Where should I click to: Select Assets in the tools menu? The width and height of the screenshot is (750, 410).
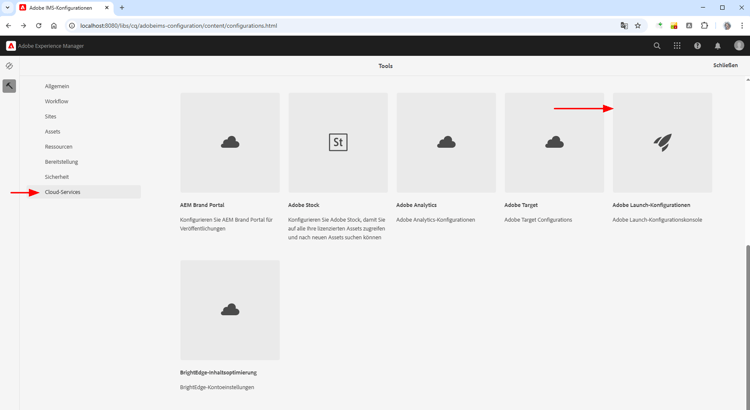(x=53, y=132)
